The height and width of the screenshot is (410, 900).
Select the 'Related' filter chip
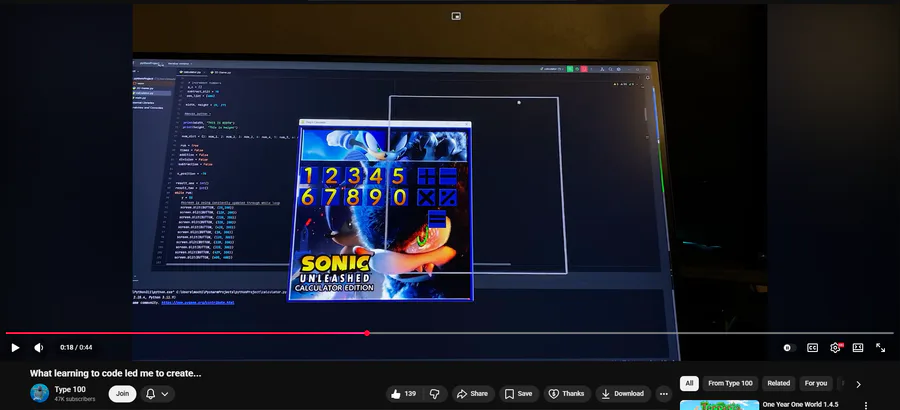(x=779, y=383)
